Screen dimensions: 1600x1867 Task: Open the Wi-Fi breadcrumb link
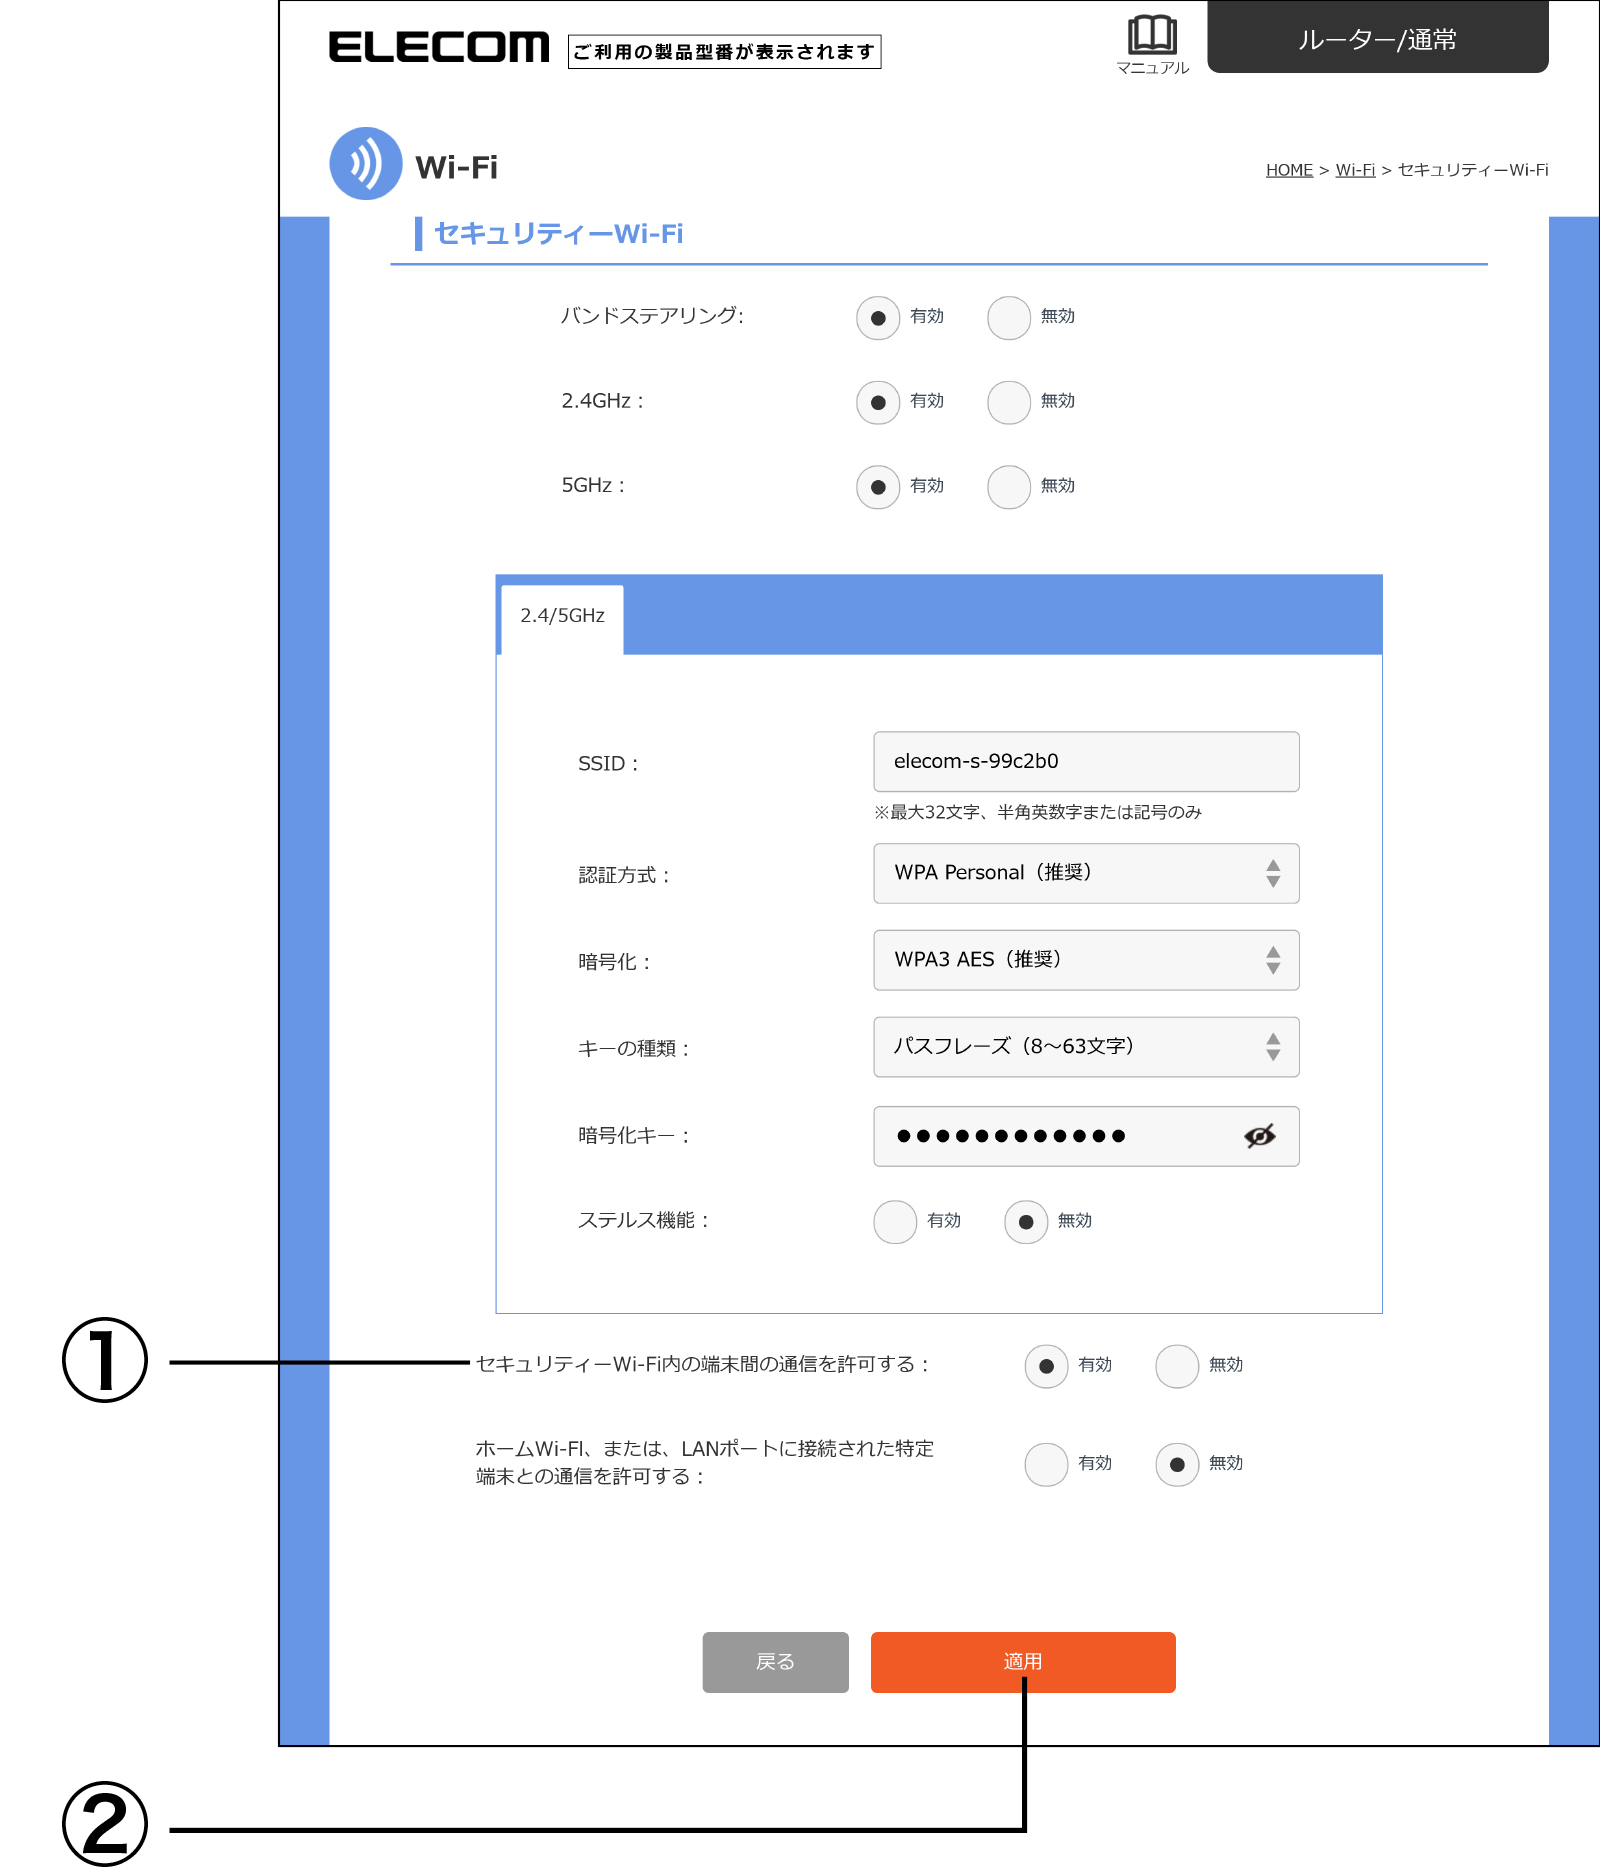click(x=1355, y=170)
